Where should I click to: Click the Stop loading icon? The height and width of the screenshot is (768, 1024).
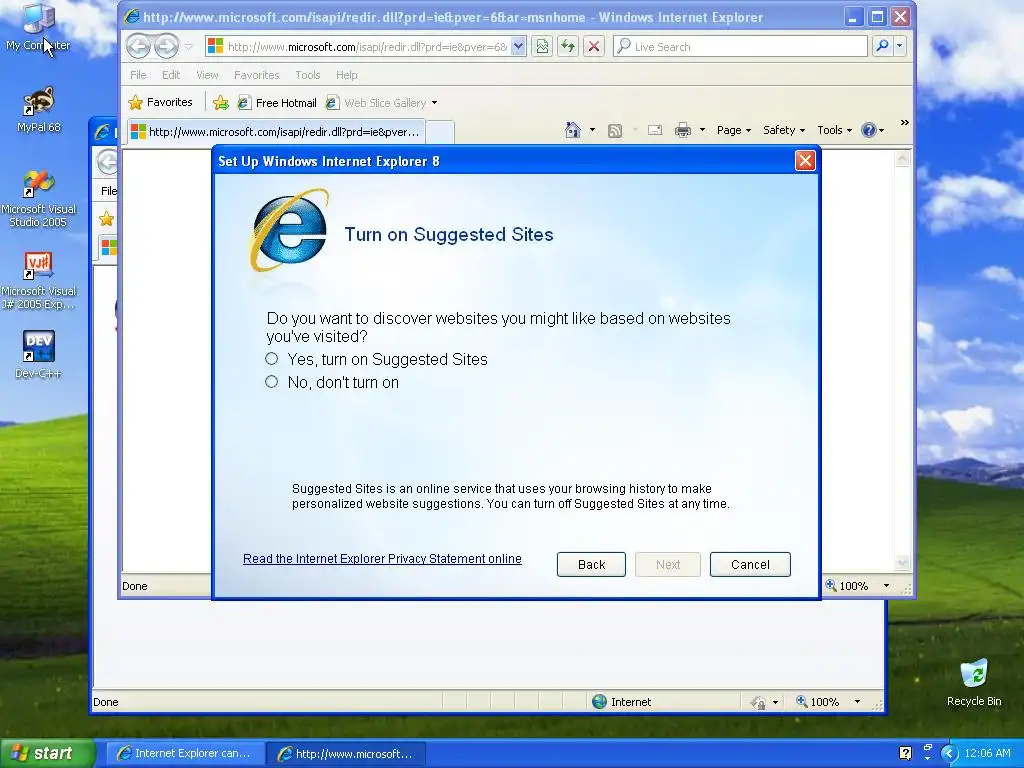594,46
